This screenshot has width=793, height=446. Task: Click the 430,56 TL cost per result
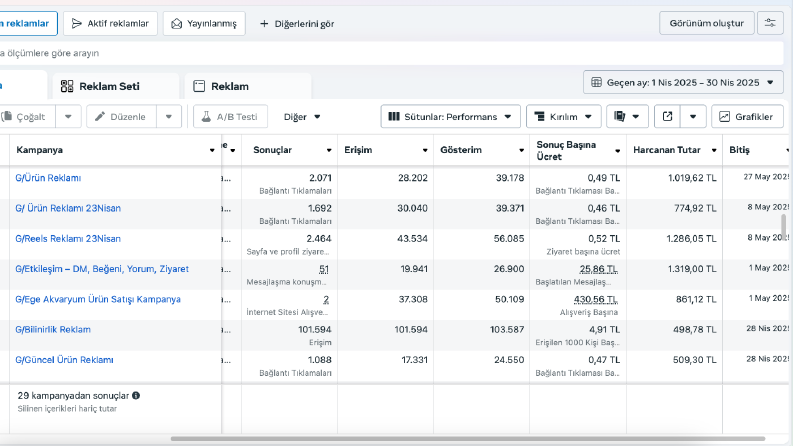coord(595,299)
